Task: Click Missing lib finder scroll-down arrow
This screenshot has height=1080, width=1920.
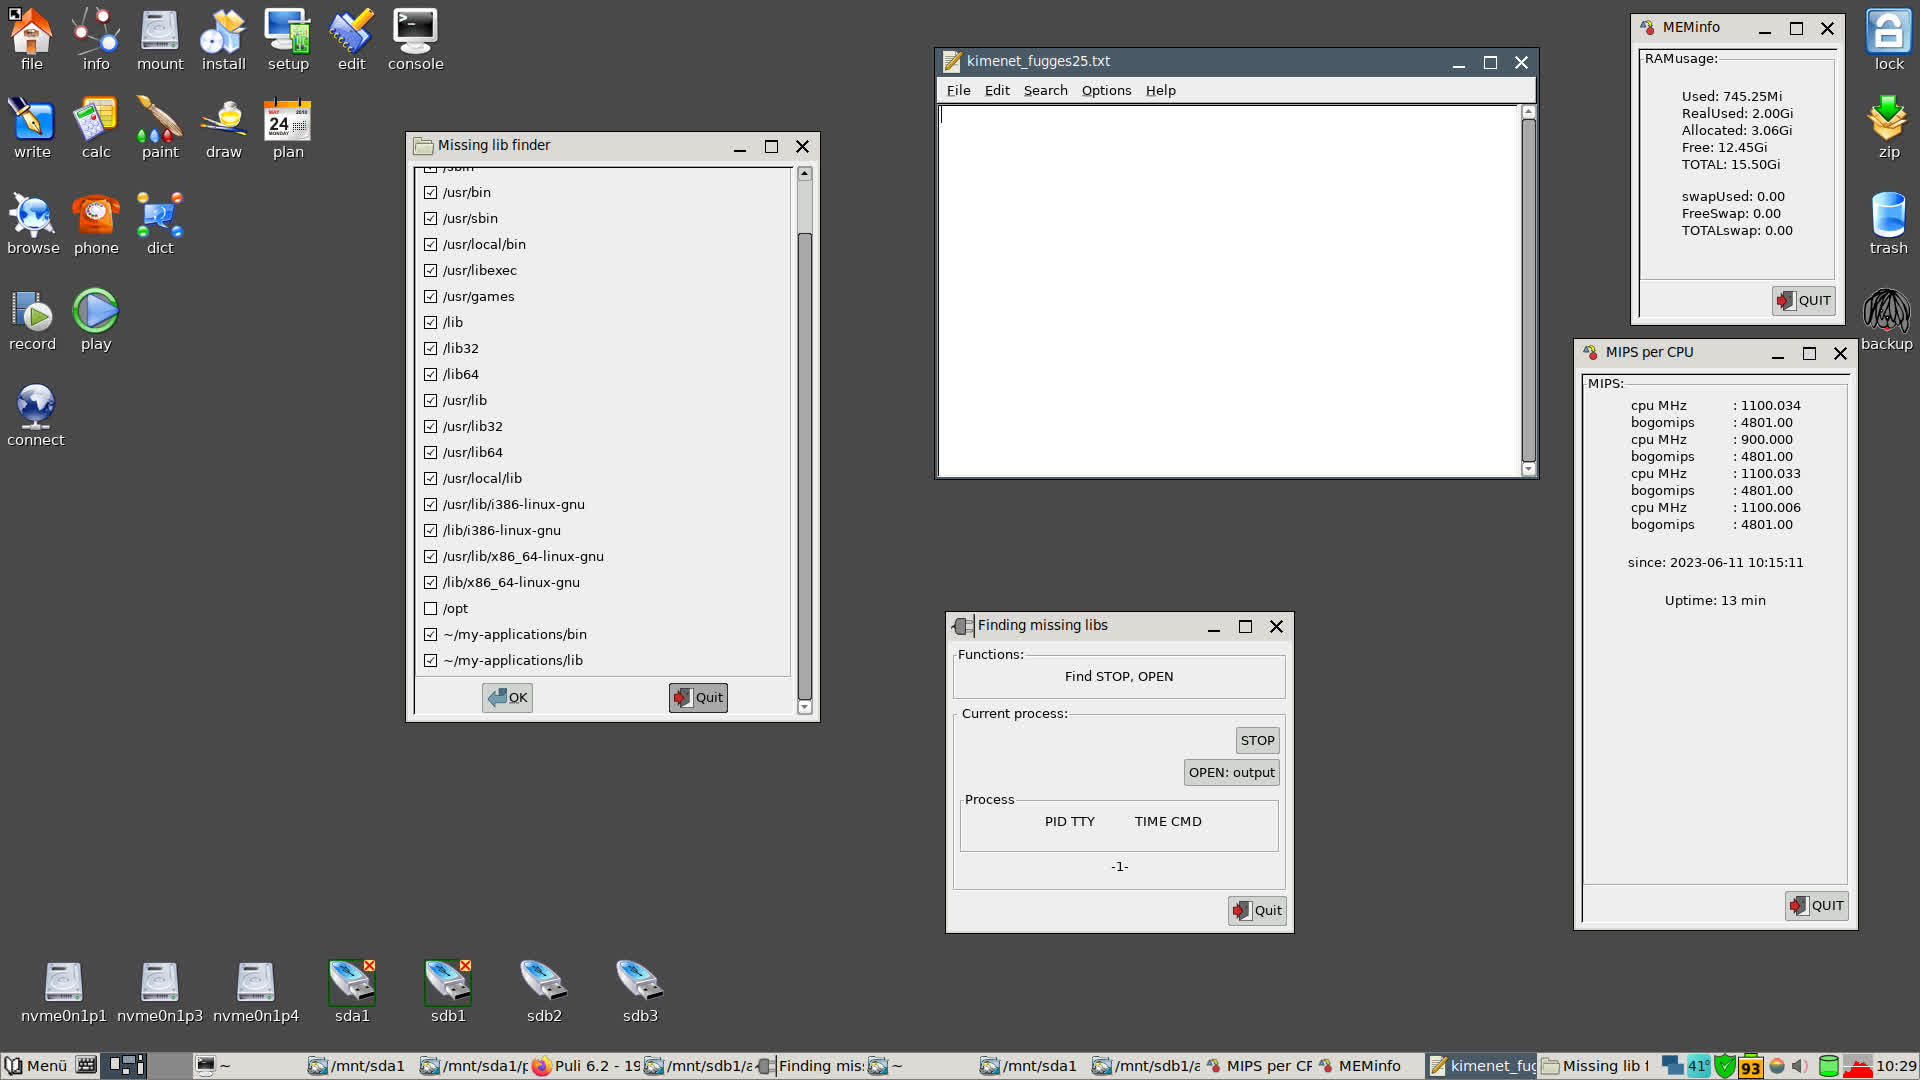Action: pos(805,707)
